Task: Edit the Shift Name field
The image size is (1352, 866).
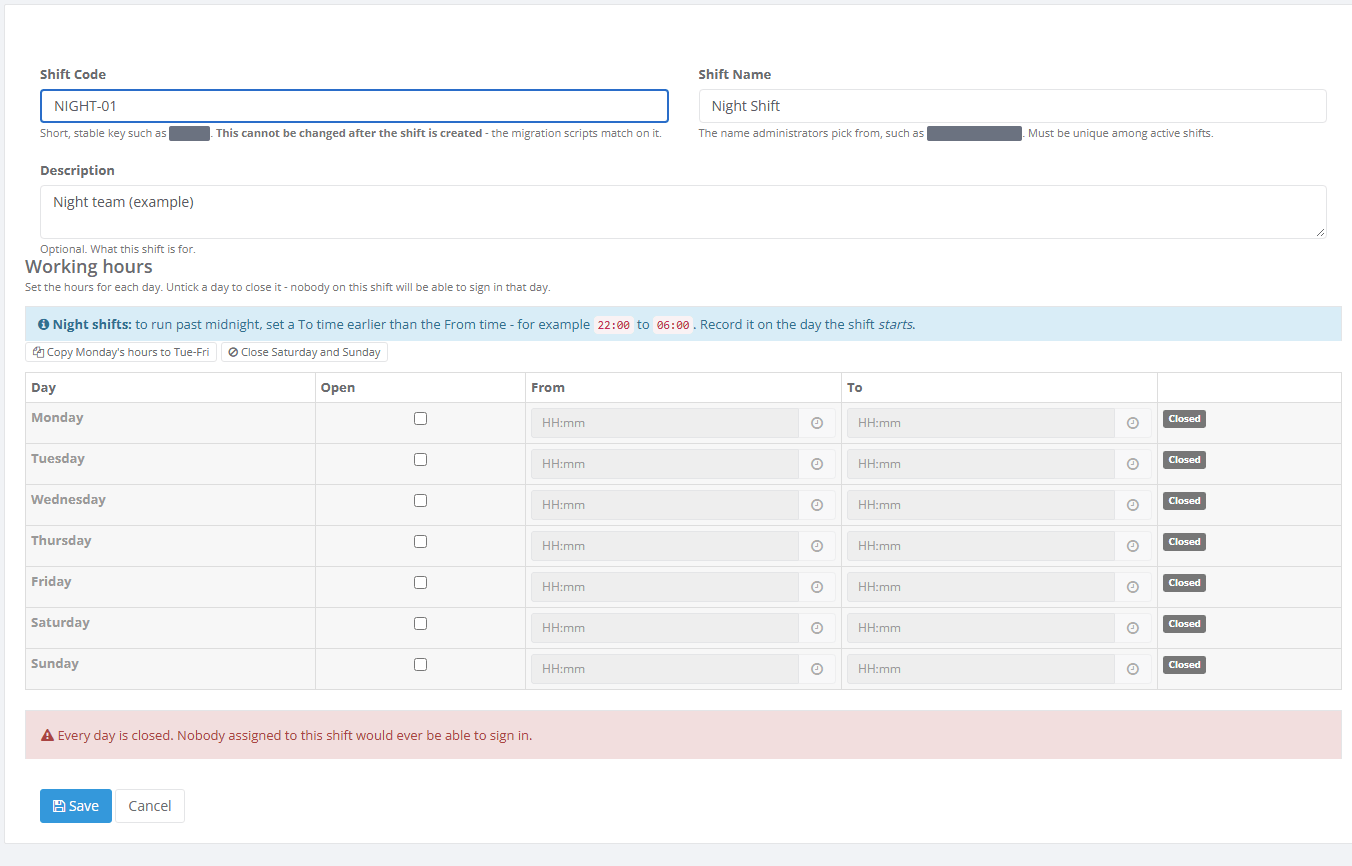Action: point(1012,106)
